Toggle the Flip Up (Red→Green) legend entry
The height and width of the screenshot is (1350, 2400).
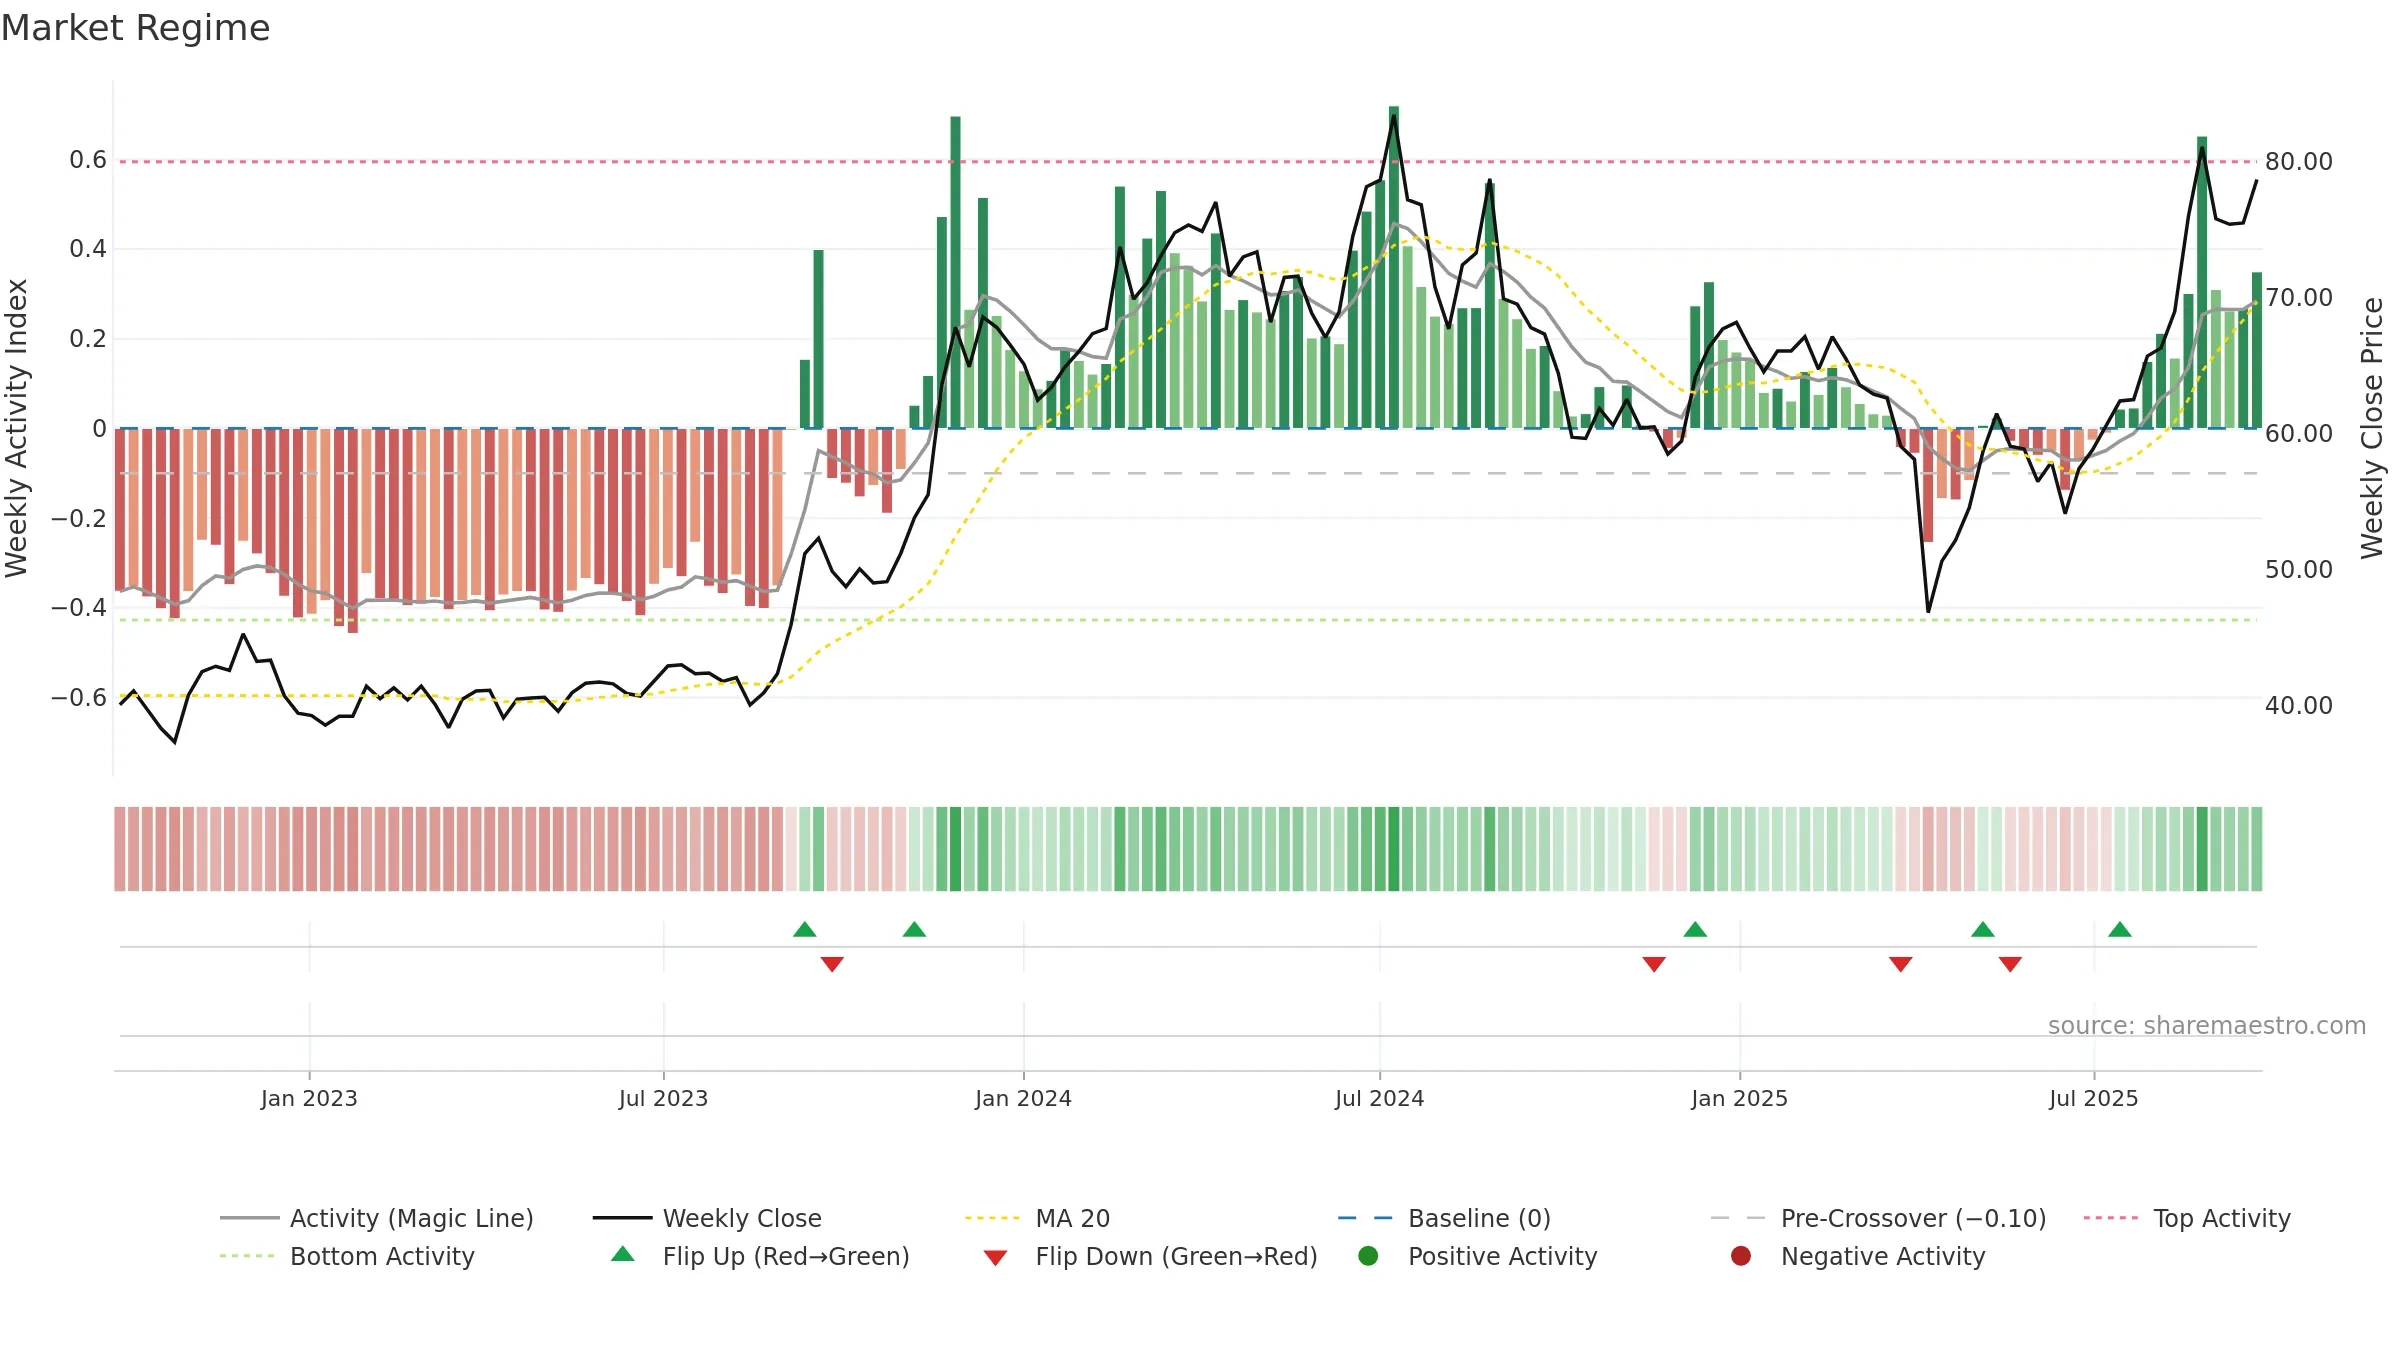[760, 1256]
